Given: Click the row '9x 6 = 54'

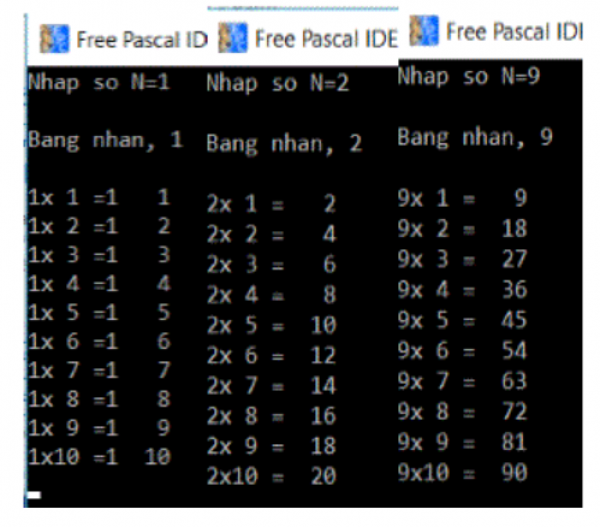Looking at the screenshot, I should (x=463, y=351).
